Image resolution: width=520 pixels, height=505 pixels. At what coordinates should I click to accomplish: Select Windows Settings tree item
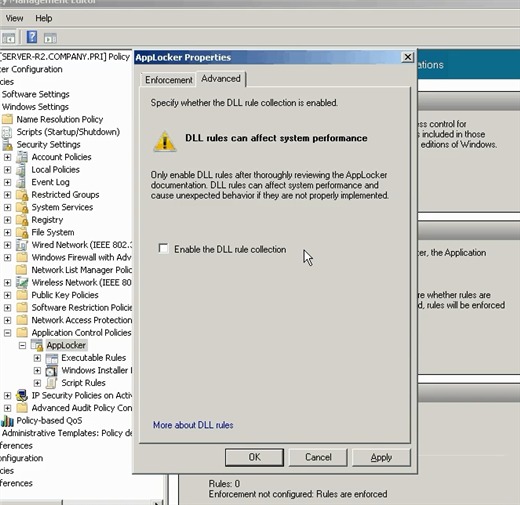point(35,107)
